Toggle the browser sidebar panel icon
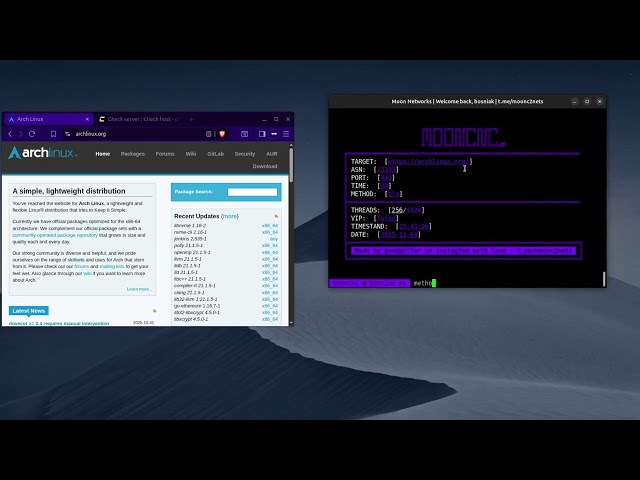Screen dimensions: 640x480 262,134
